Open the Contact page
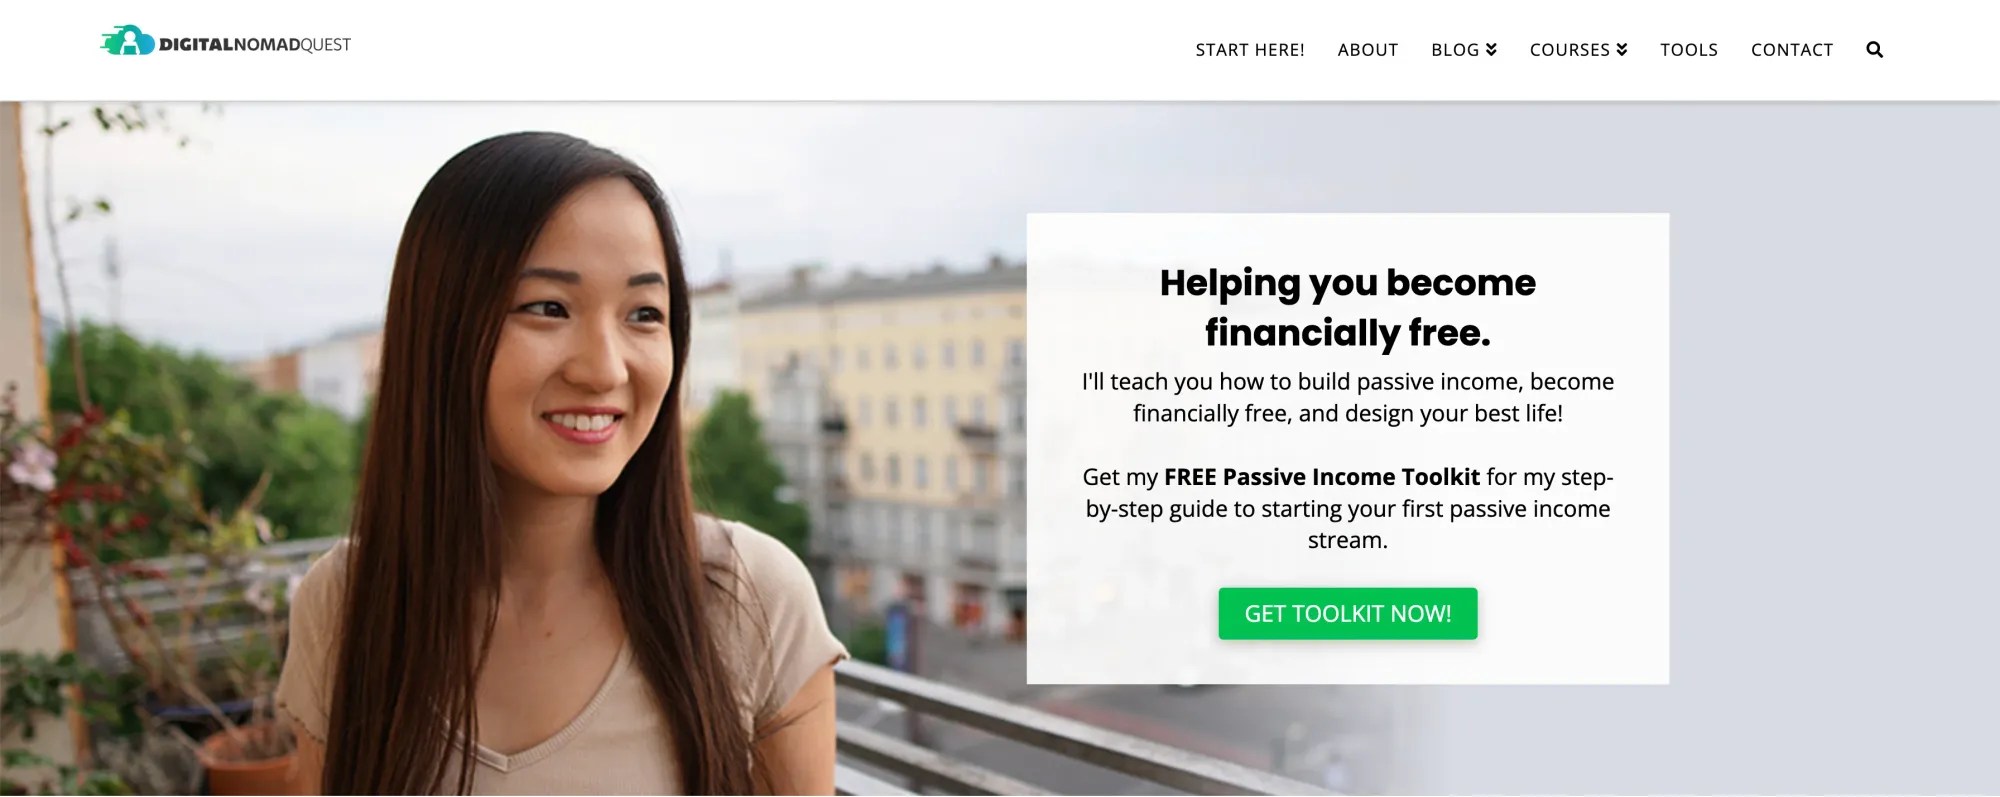2000x797 pixels. pos(1792,50)
